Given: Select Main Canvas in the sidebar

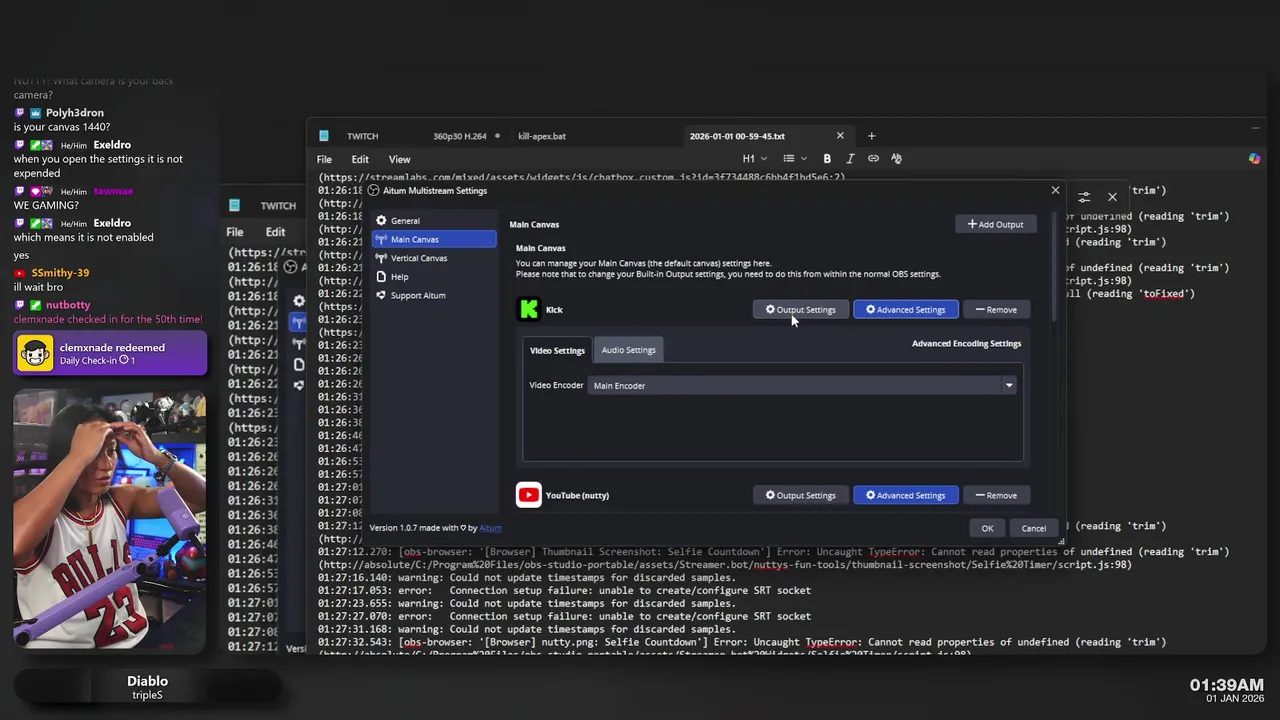Looking at the screenshot, I should (434, 239).
